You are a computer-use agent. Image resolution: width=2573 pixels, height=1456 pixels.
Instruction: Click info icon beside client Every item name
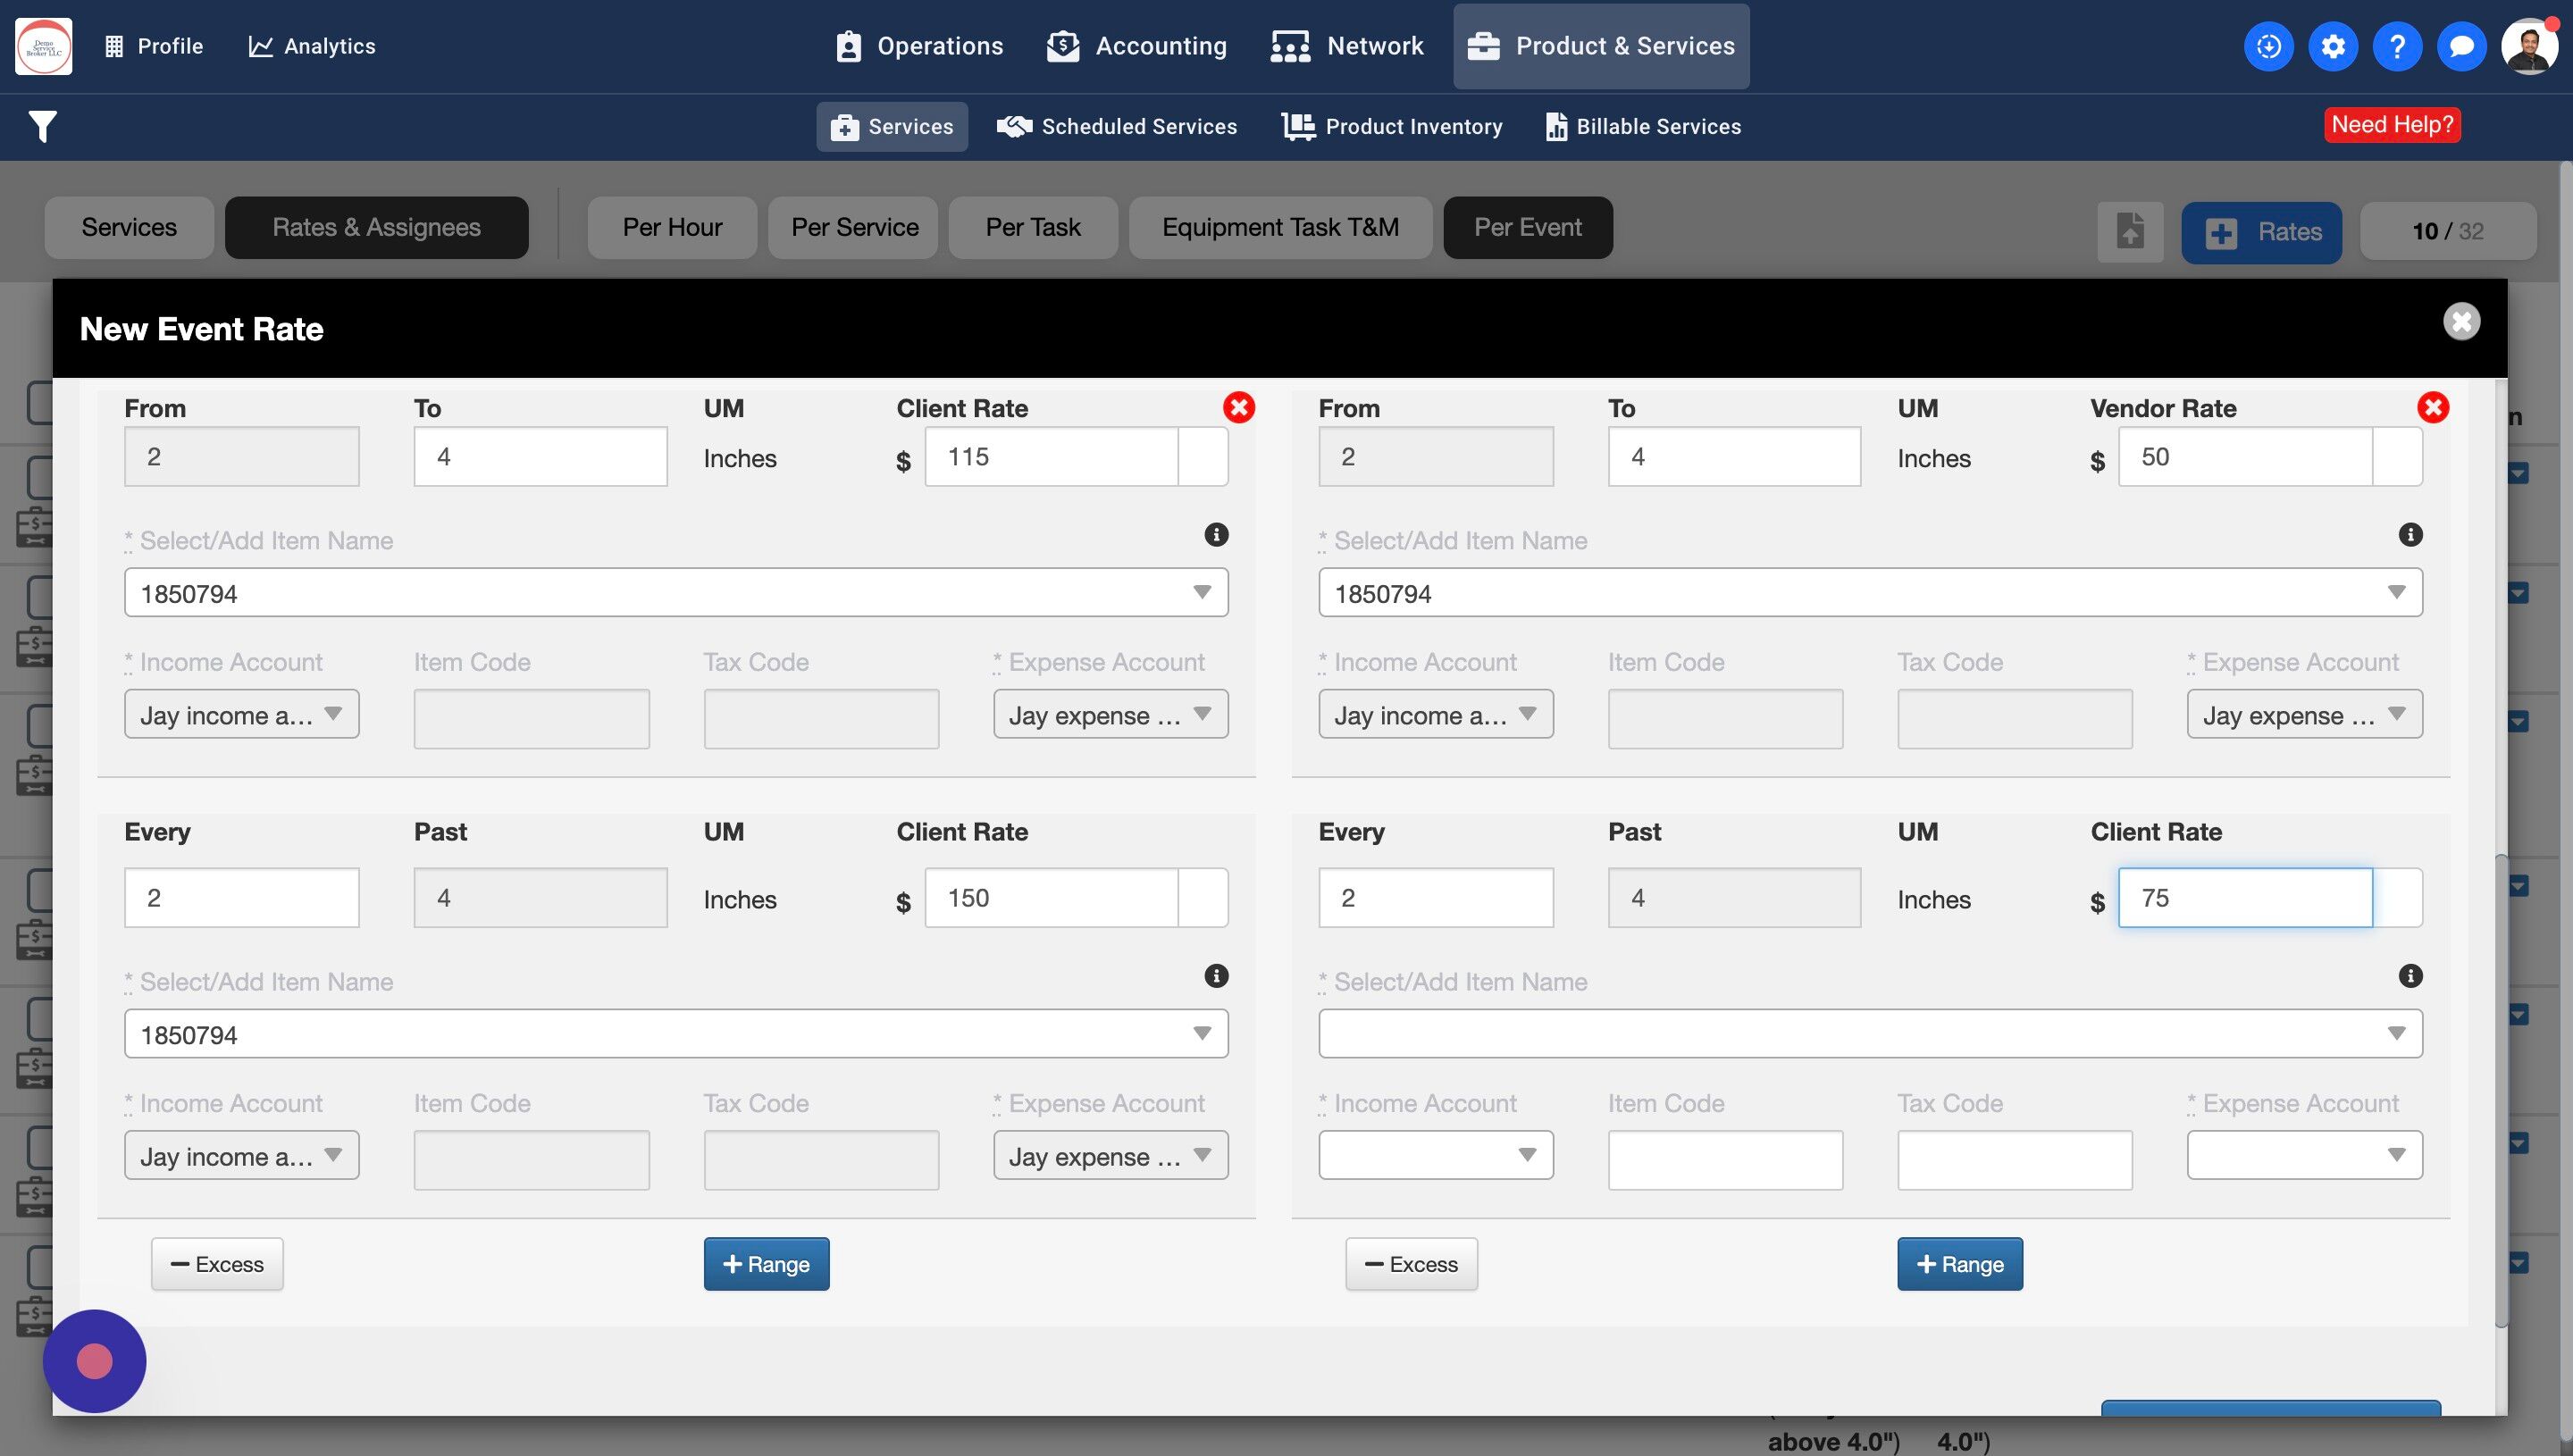pyautogui.click(x=1215, y=976)
